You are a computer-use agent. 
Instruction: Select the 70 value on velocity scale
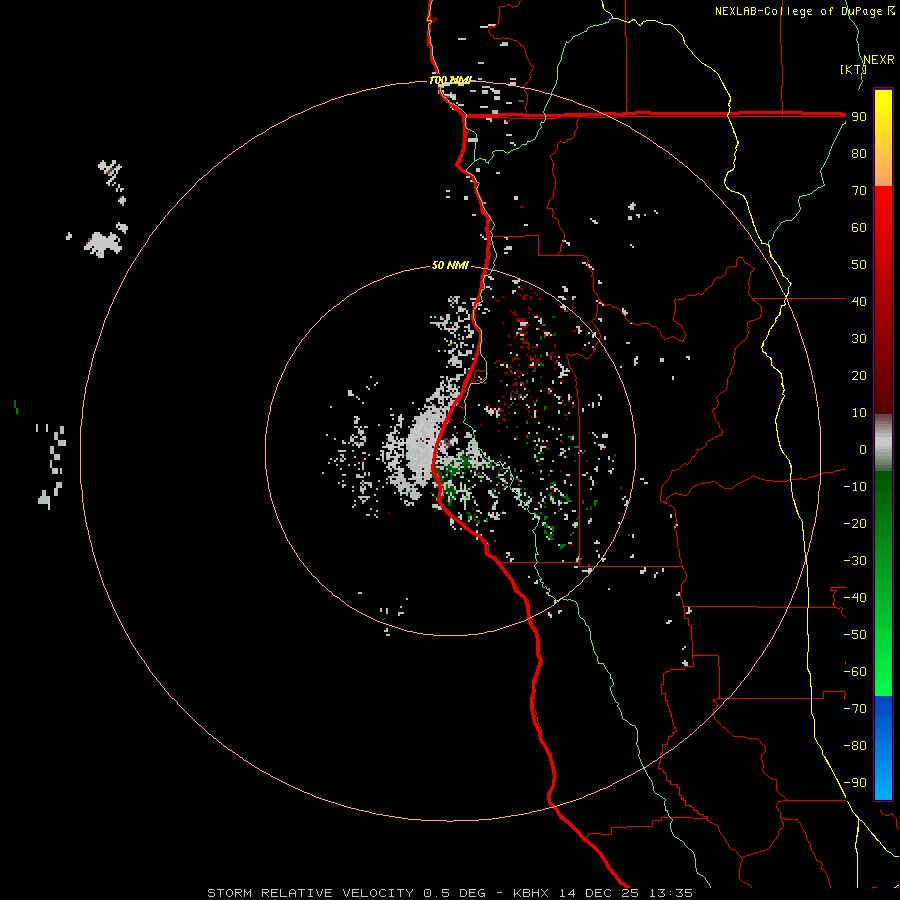859,191
